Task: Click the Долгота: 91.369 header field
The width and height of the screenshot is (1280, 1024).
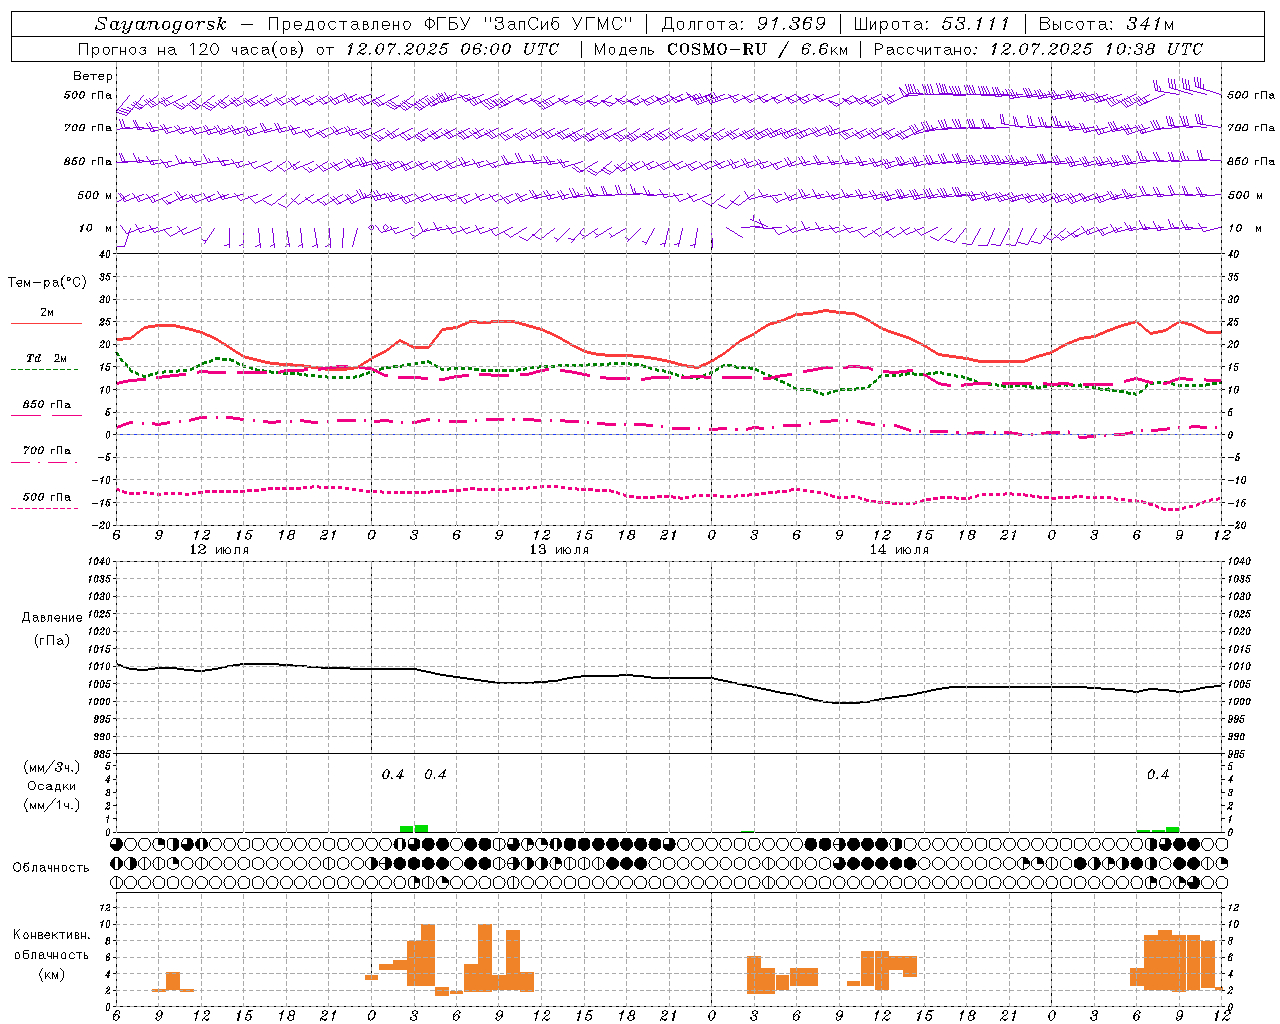Action: (x=744, y=24)
